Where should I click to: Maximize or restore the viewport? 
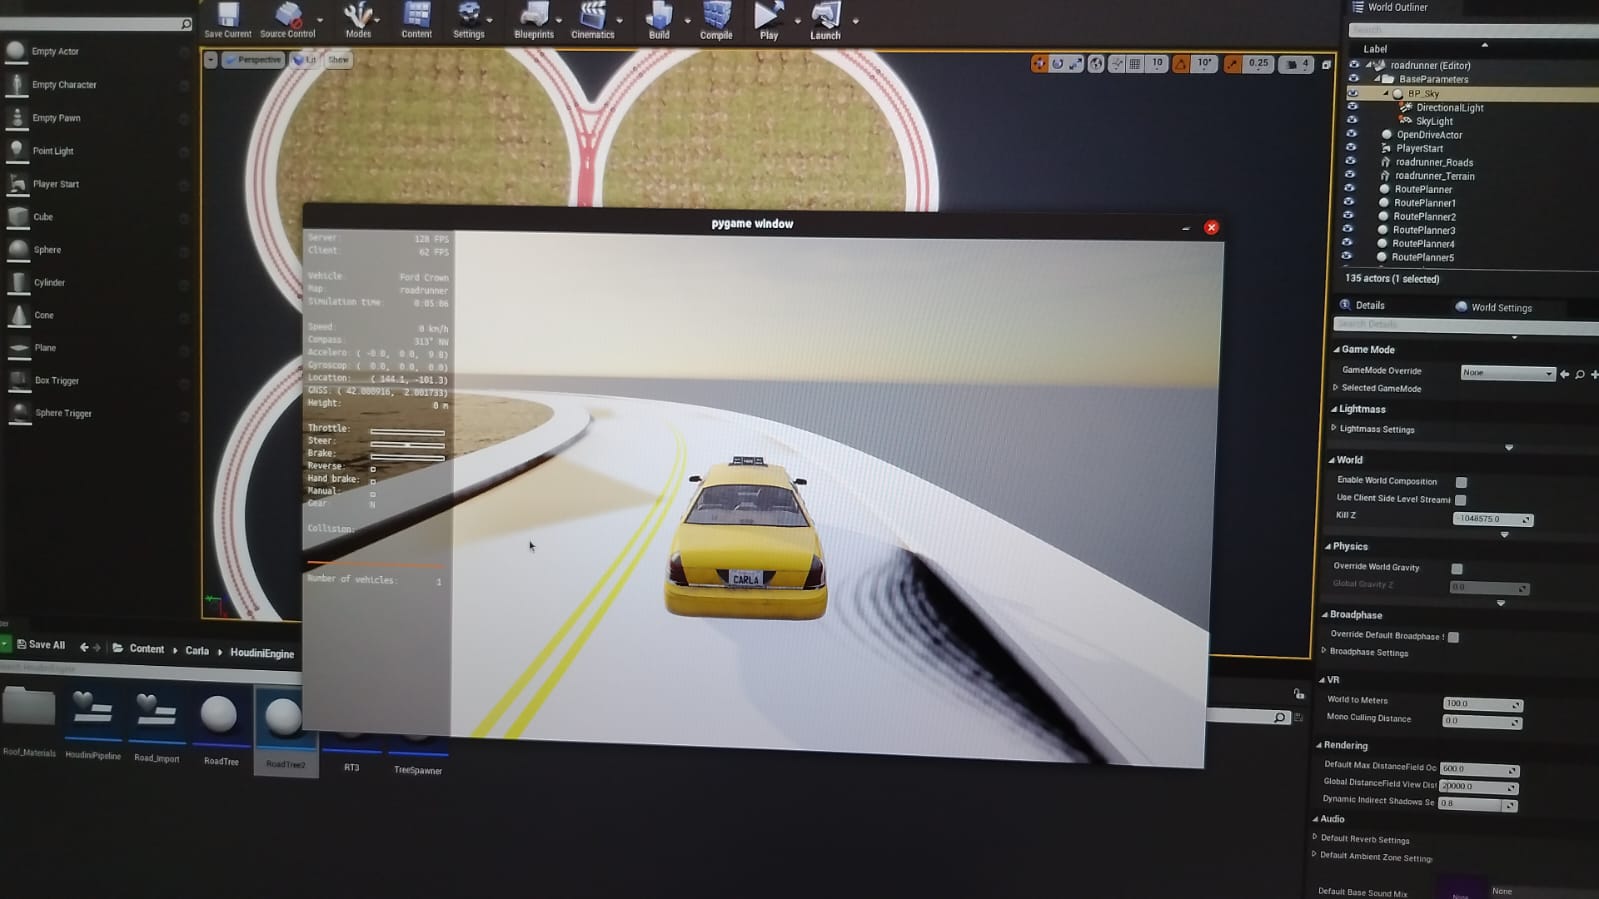(x=1326, y=65)
